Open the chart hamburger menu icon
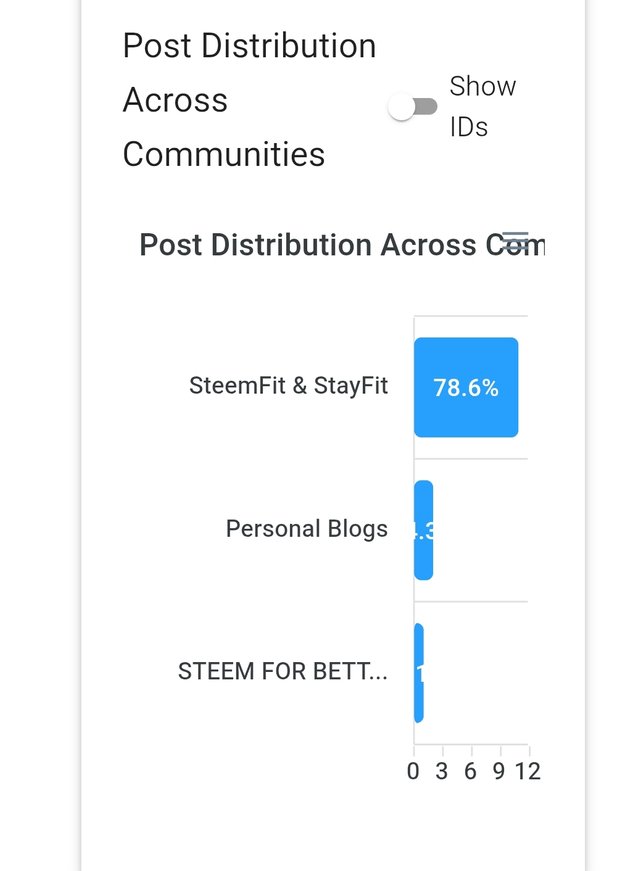 pos(515,242)
